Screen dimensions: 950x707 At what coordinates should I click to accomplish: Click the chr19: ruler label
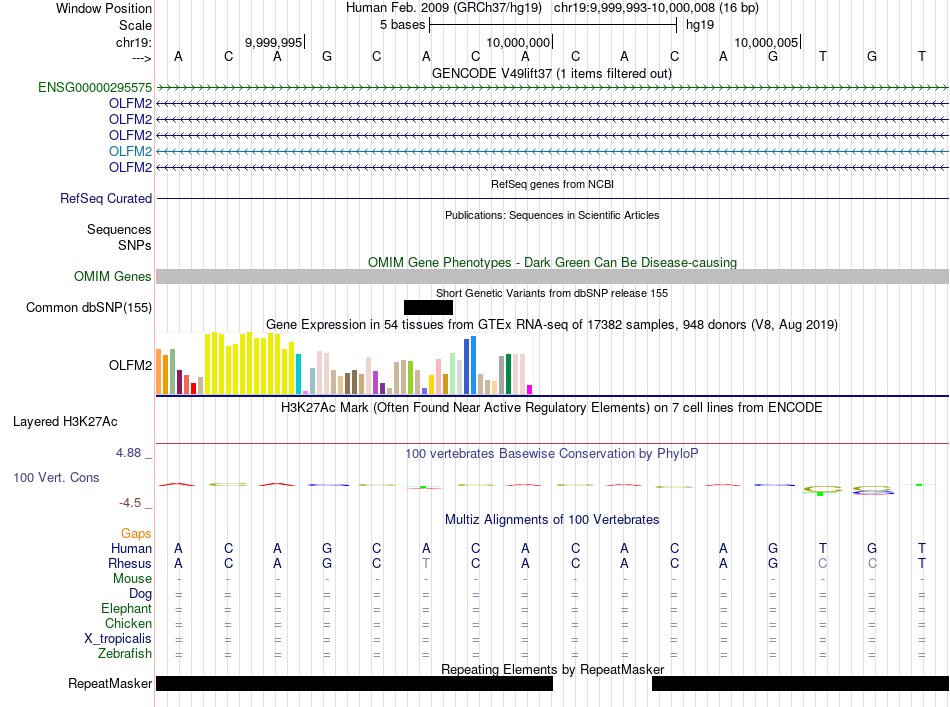tap(133, 42)
